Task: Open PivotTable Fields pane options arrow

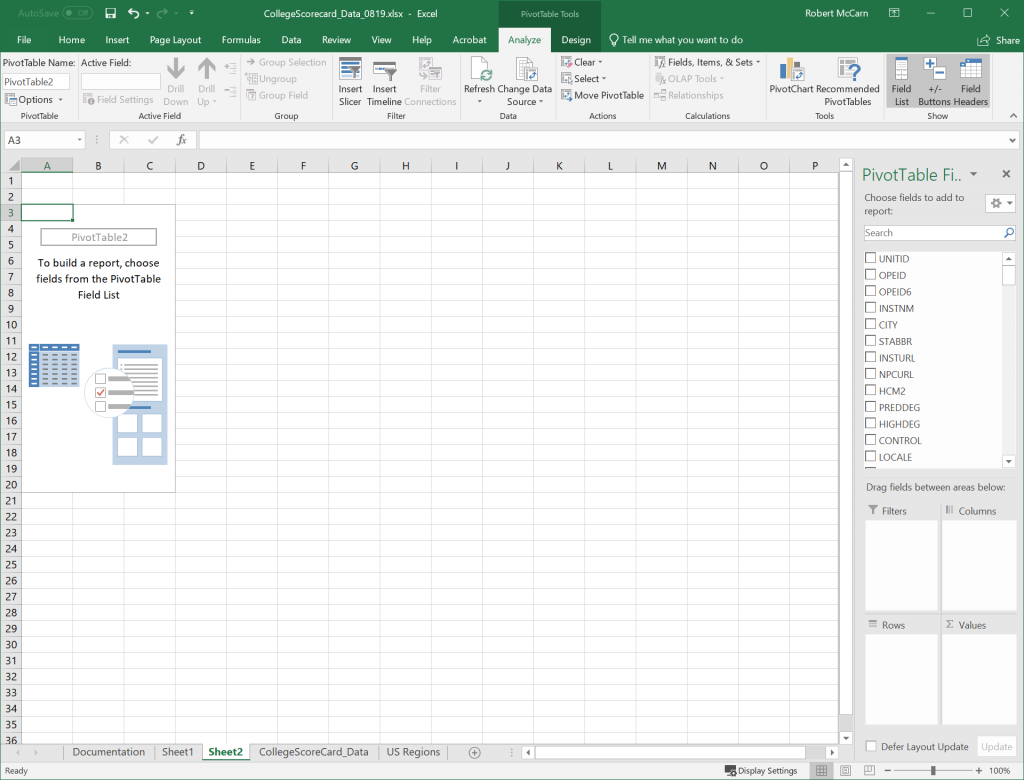Action: click(x=974, y=174)
